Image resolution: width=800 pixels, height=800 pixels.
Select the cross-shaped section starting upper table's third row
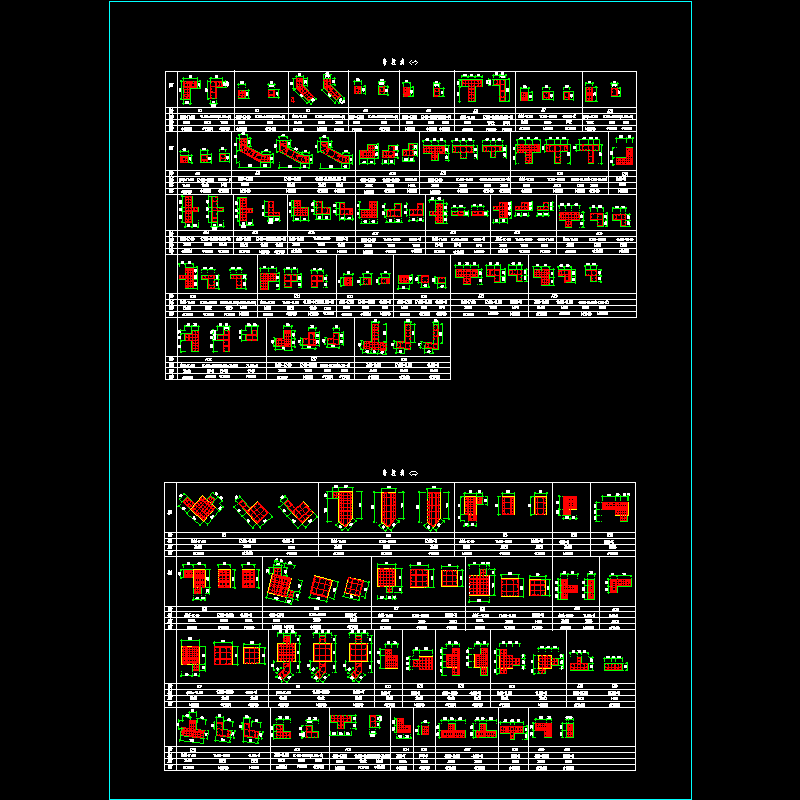tap(188, 211)
